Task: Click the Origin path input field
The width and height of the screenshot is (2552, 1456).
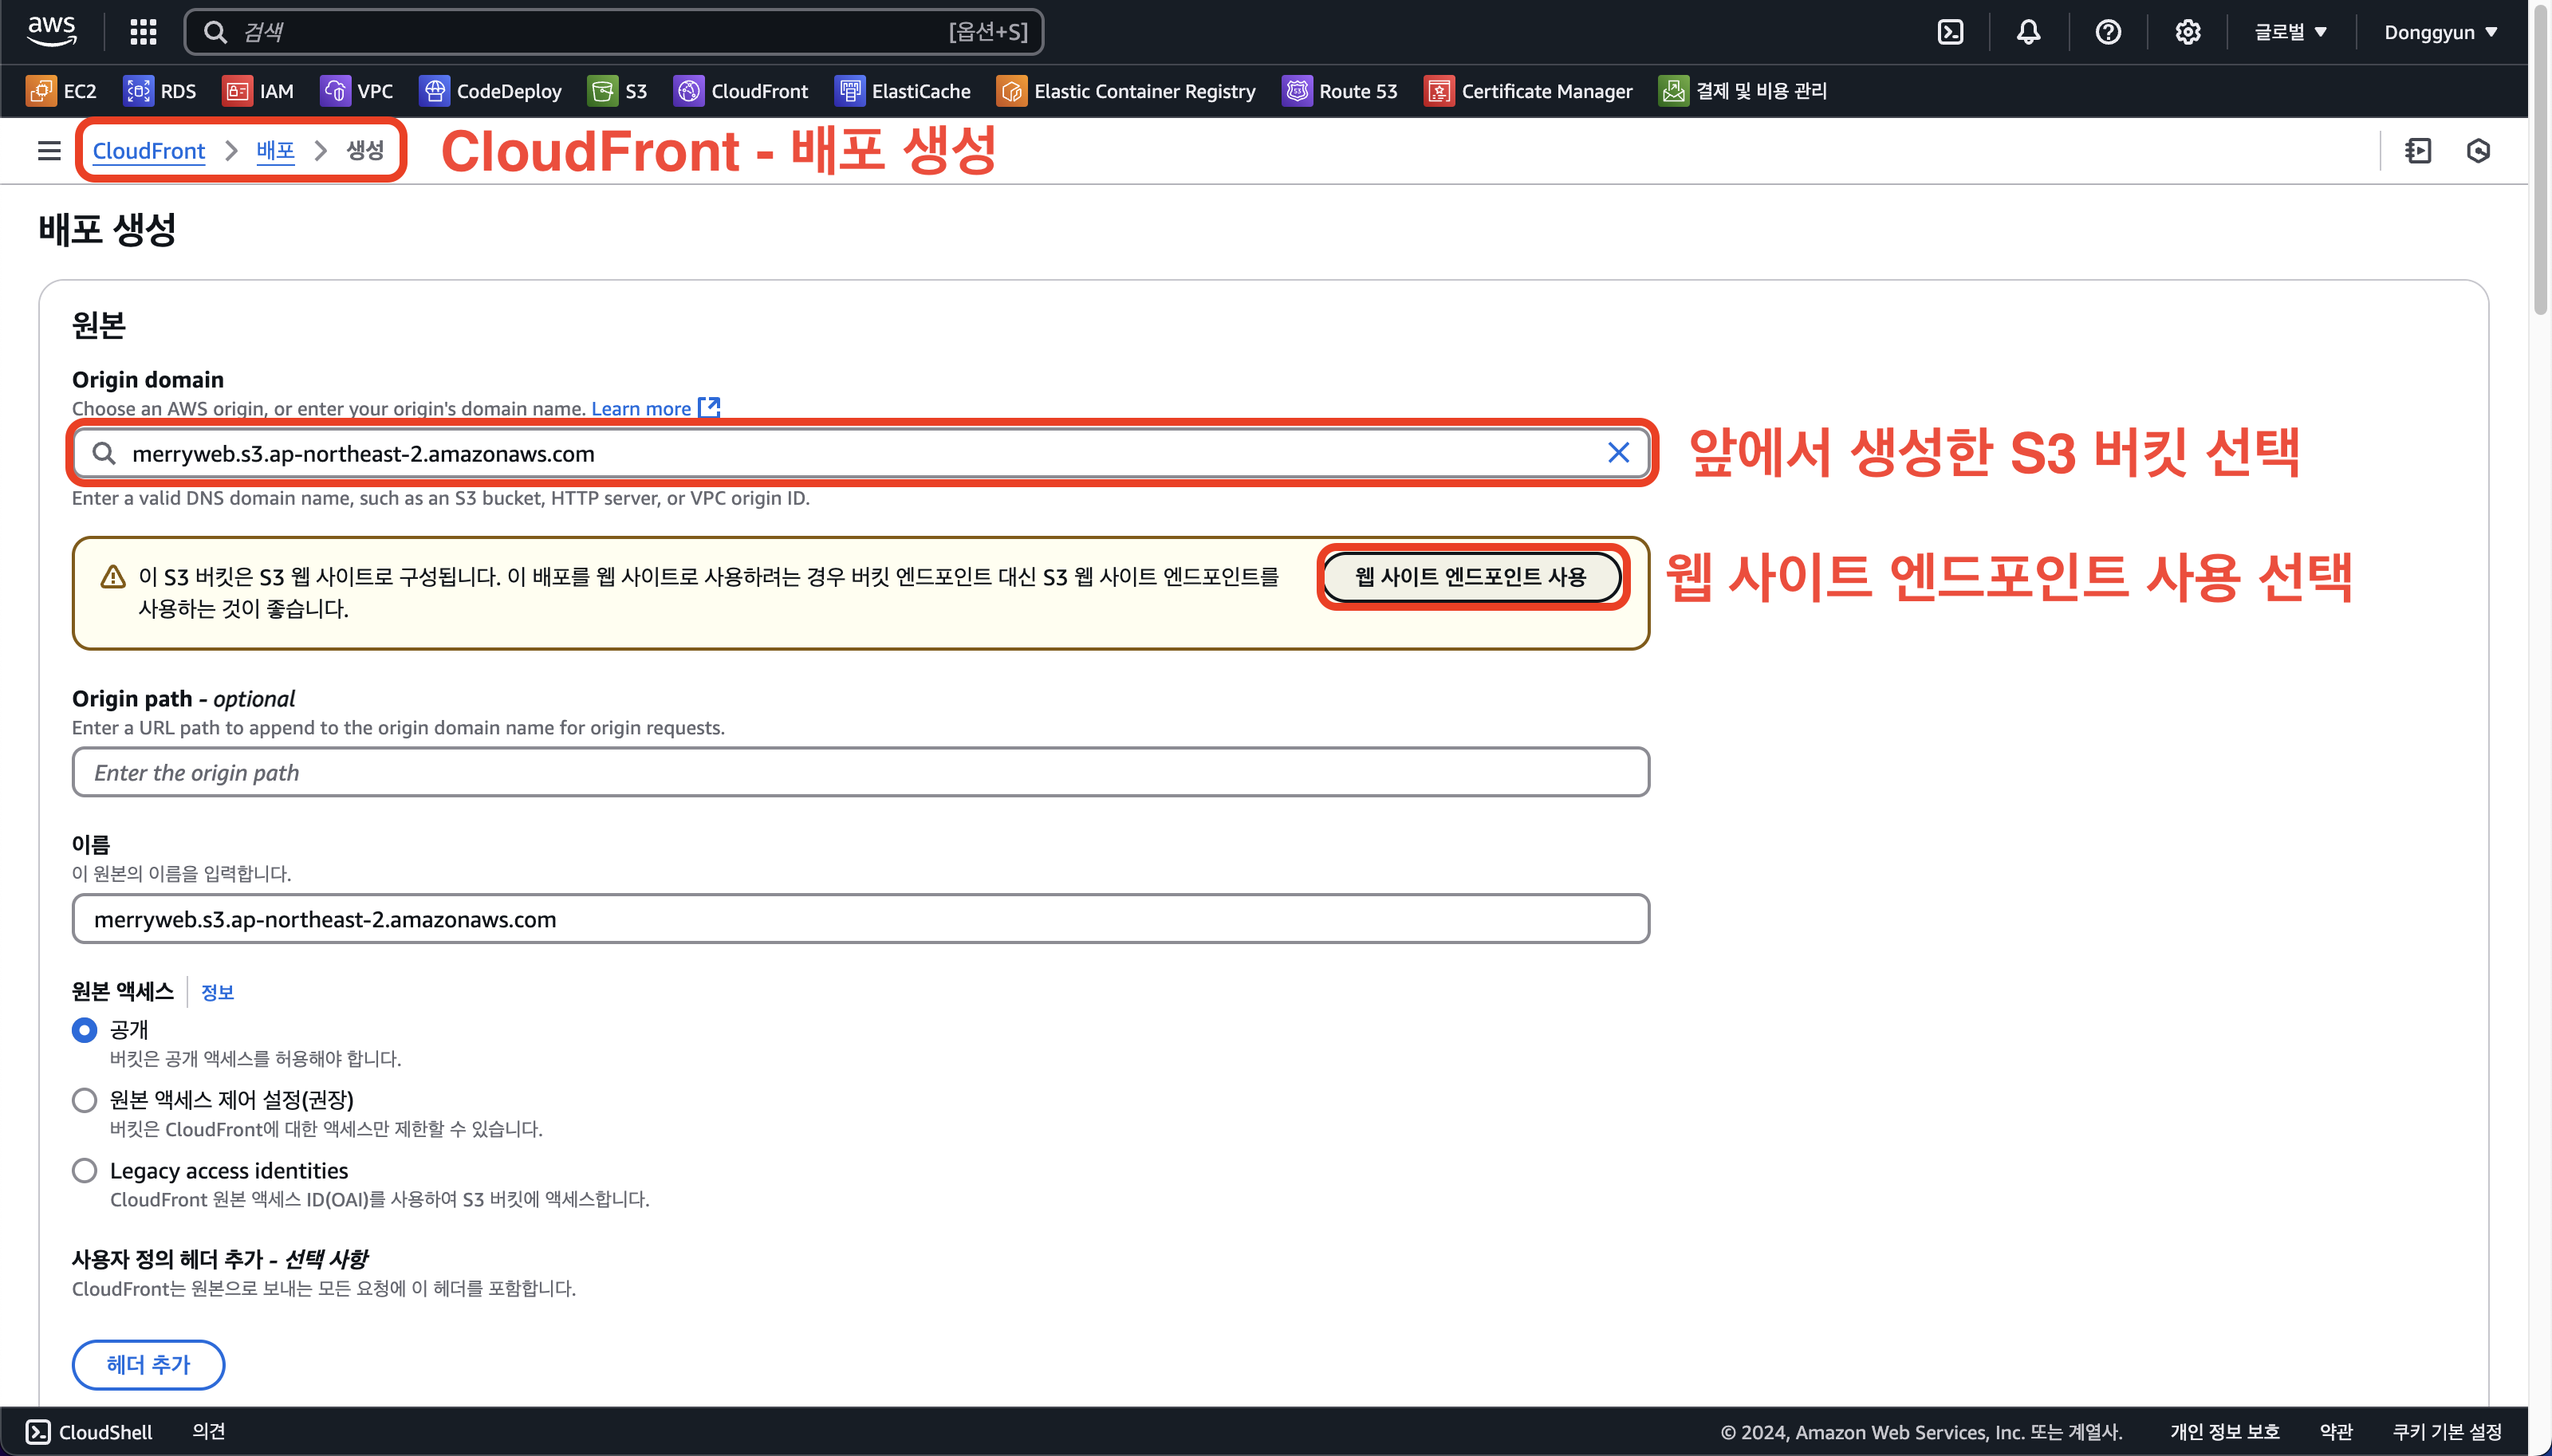Action: pyautogui.click(x=860, y=772)
